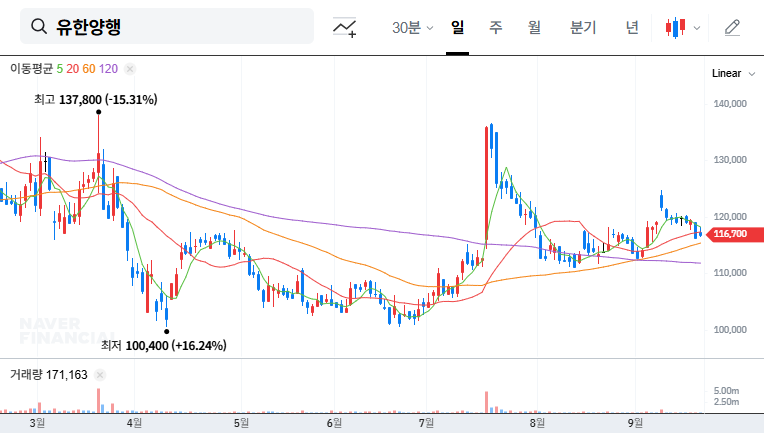
Task: Click the 거래량 171,163 volume label
Action: click(49, 375)
